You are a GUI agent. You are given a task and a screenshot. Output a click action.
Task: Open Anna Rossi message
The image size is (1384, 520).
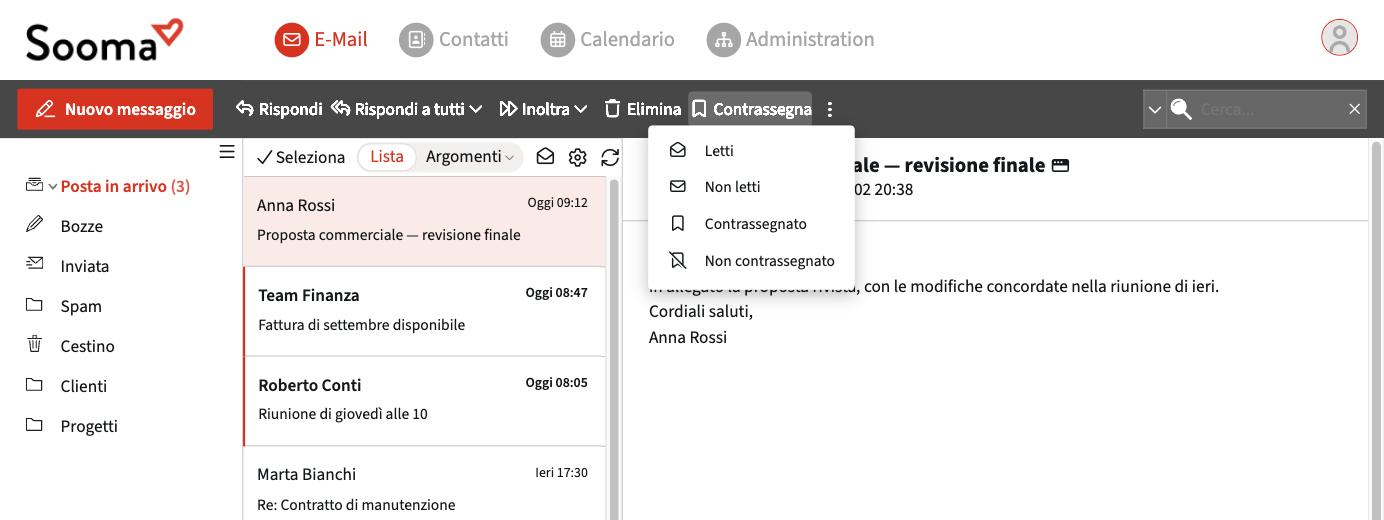pyautogui.click(x=424, y=221)
